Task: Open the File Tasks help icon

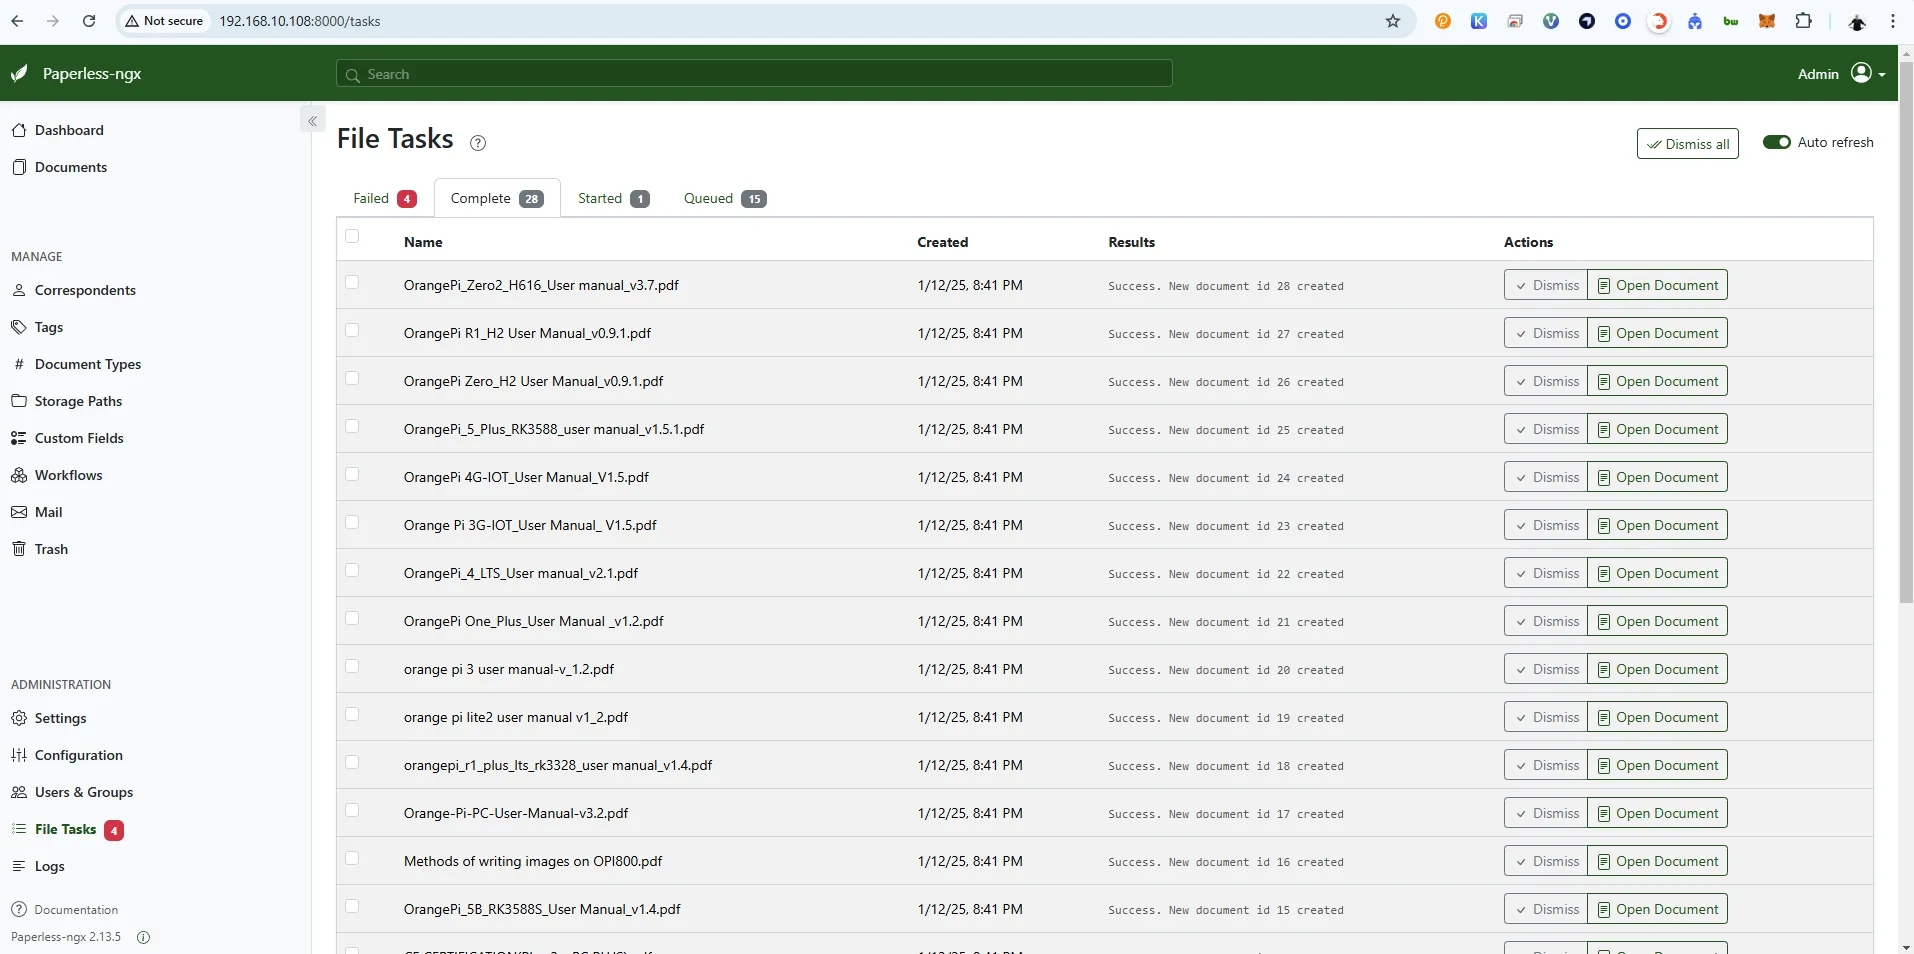Action: pos(478,143)
